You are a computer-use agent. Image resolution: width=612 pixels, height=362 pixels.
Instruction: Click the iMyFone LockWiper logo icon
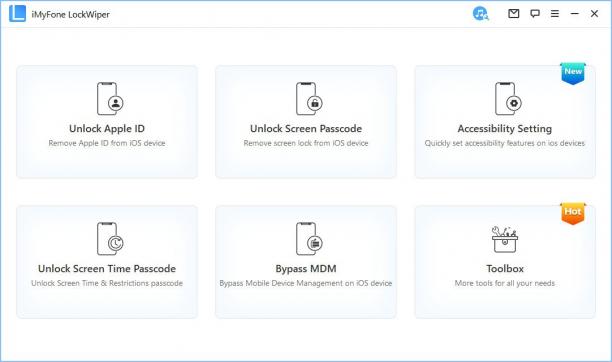pyautogui.click(x=17, y=14)
